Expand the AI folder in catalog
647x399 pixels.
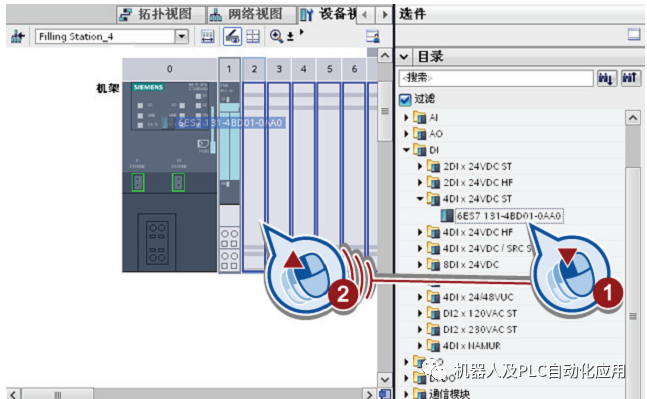pyautogui.click(x=406, y=118)
